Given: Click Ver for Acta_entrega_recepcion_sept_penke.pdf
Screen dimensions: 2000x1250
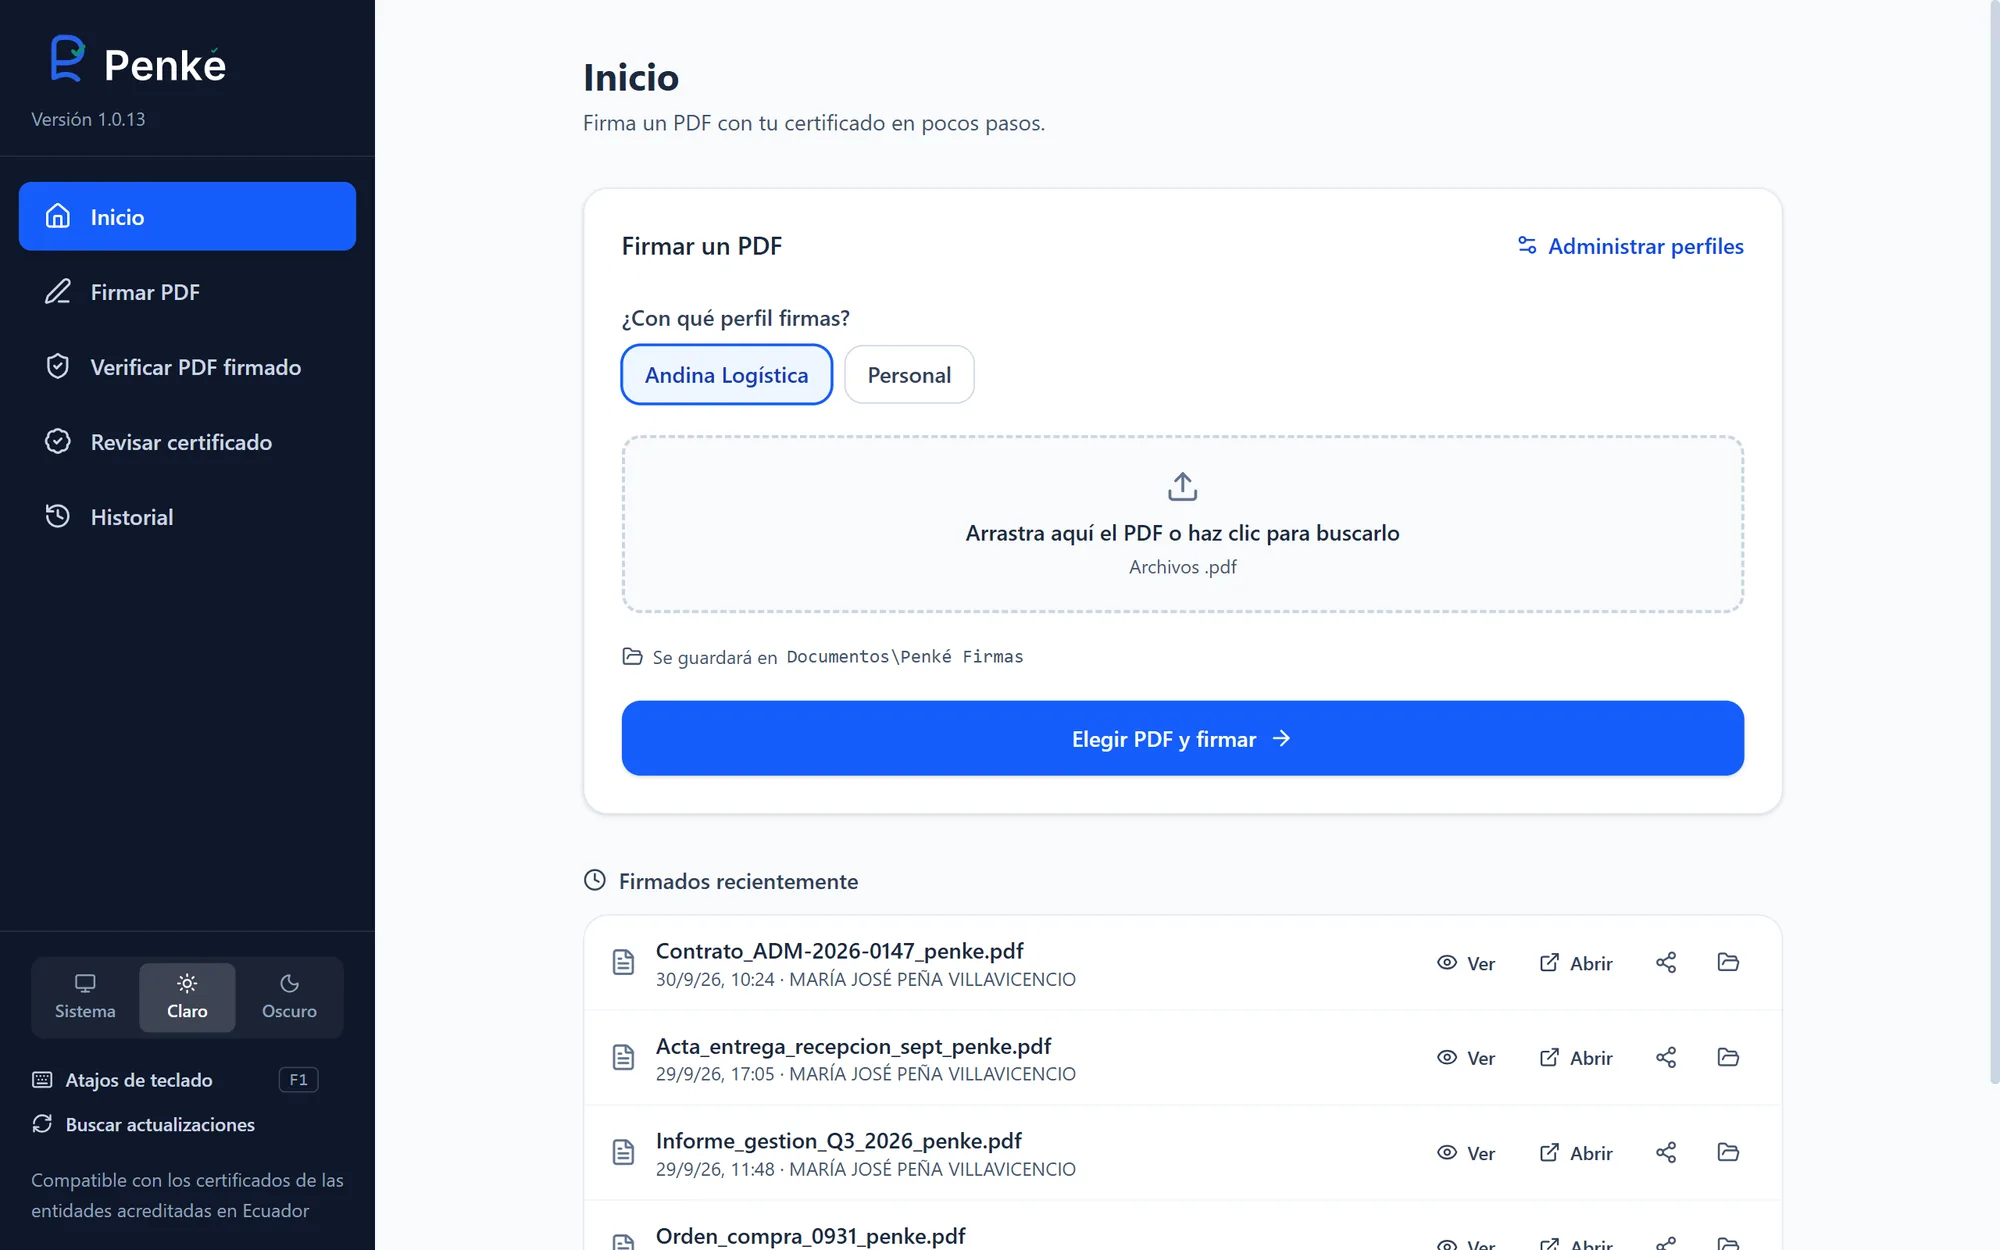Looking at the screenshot, I should pos(1466,1057).
